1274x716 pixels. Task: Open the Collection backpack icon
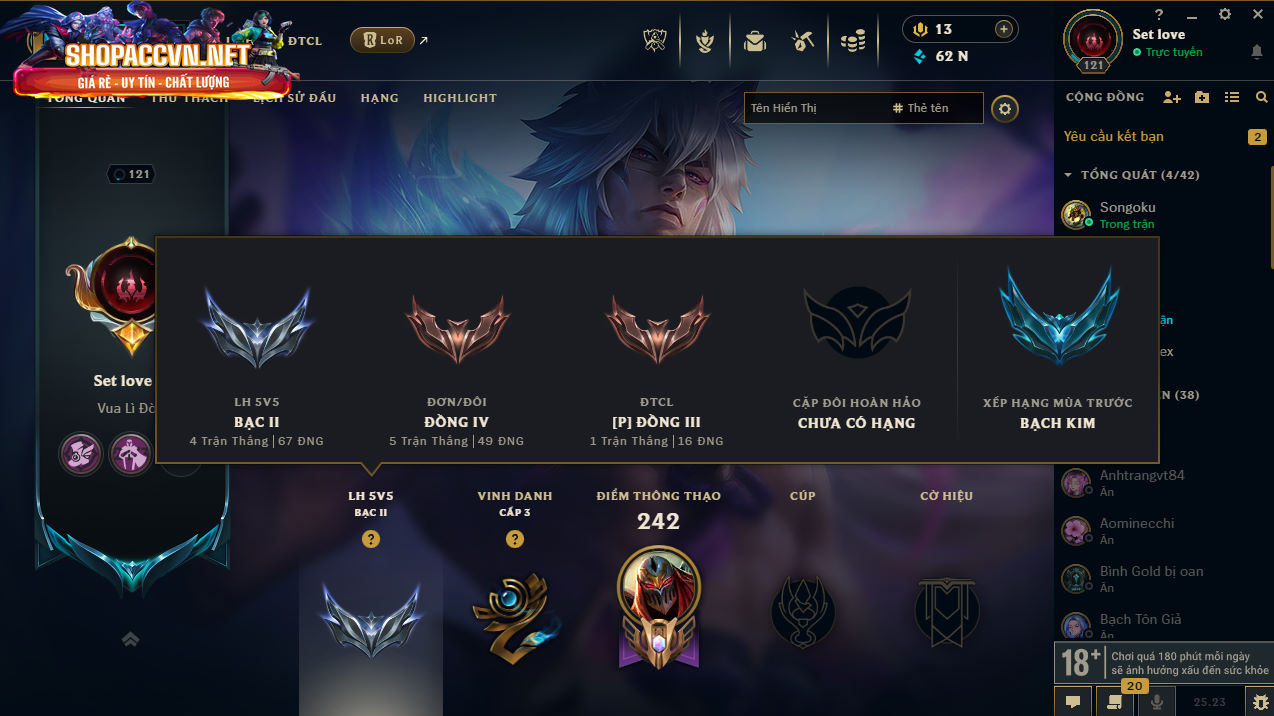pos(755,41)
